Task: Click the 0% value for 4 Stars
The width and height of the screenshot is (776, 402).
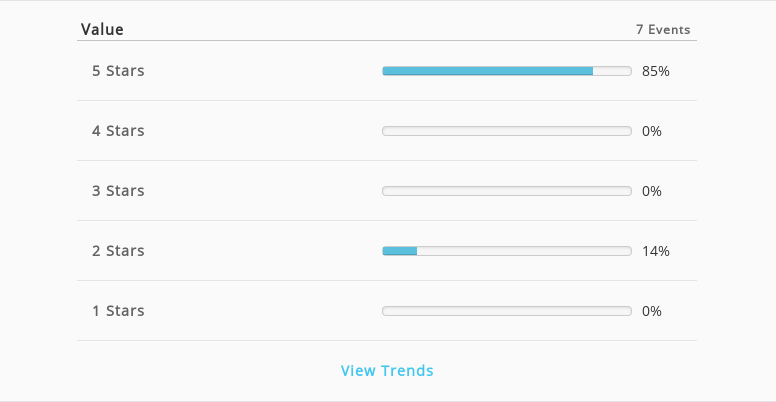Action: coord(652,131)
